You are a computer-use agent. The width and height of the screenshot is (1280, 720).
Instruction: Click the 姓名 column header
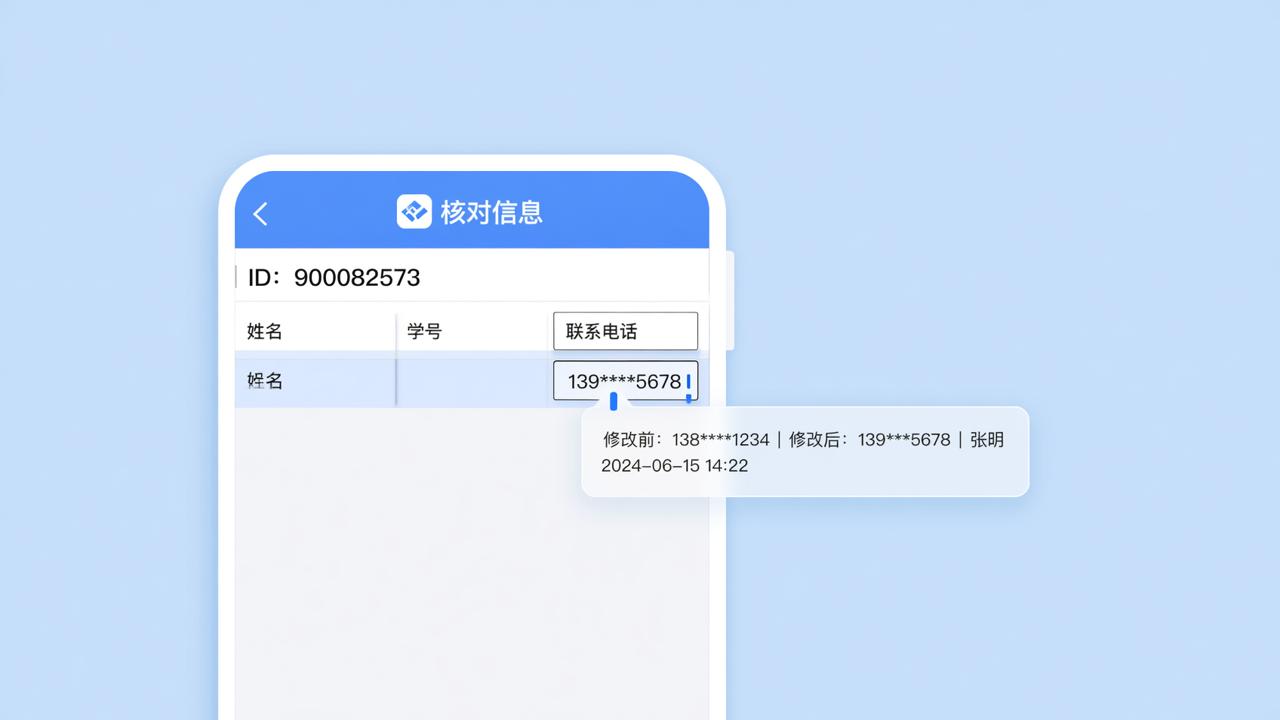(265, 332)
